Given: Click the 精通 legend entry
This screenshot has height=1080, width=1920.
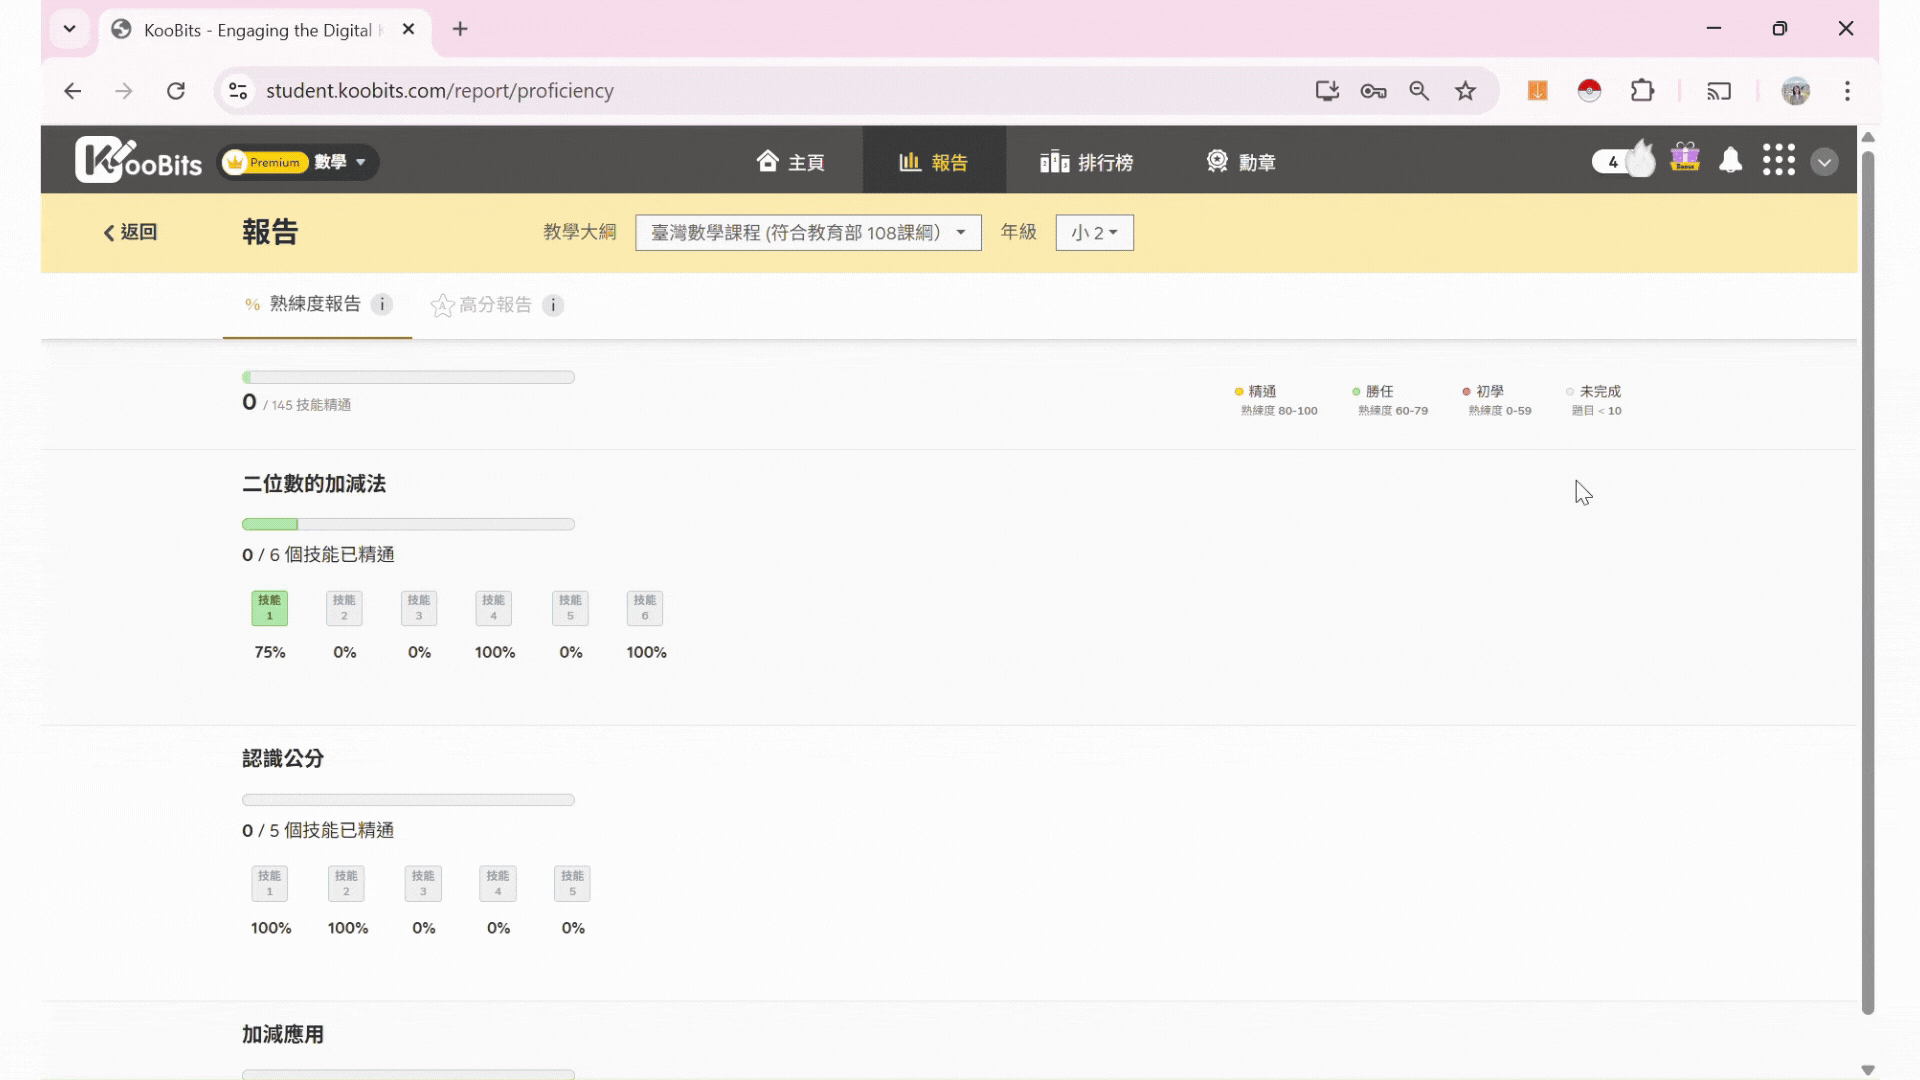Looking at the screenshot, I should [1276, 400].
